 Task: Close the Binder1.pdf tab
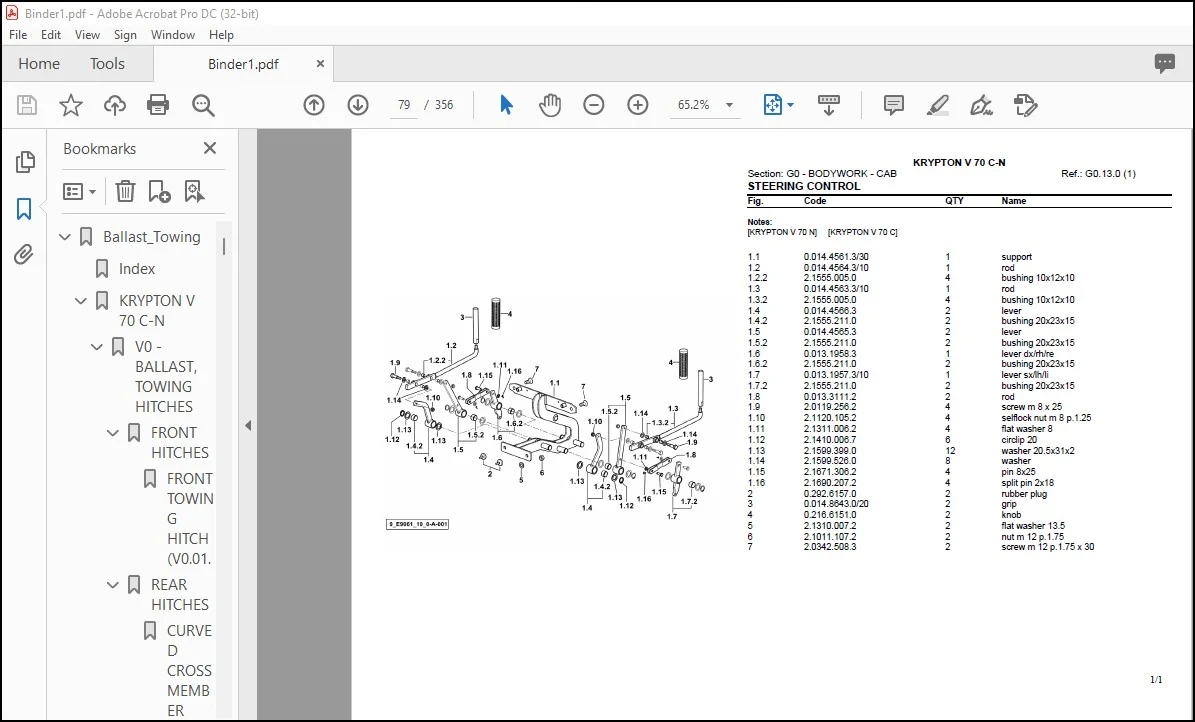[x=320, y=64]
